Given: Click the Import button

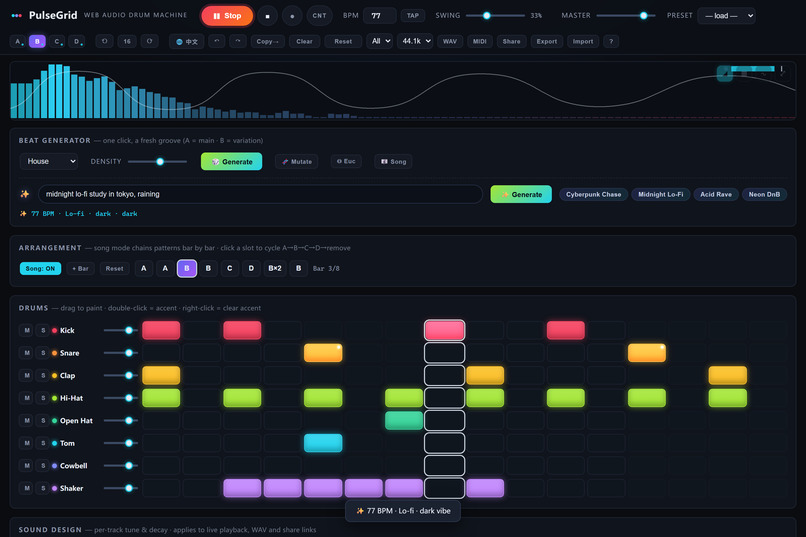Looking at the screenshot, I should pyautogui.click(x=583, y=42).
